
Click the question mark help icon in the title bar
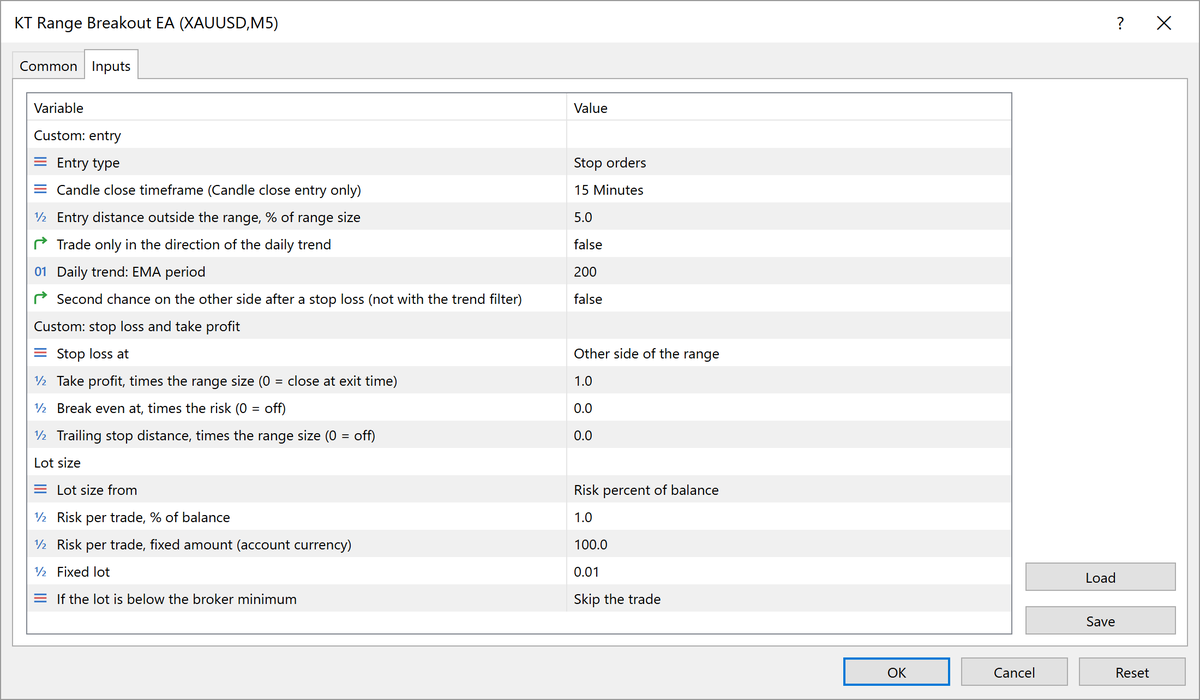click(1120, 23)
